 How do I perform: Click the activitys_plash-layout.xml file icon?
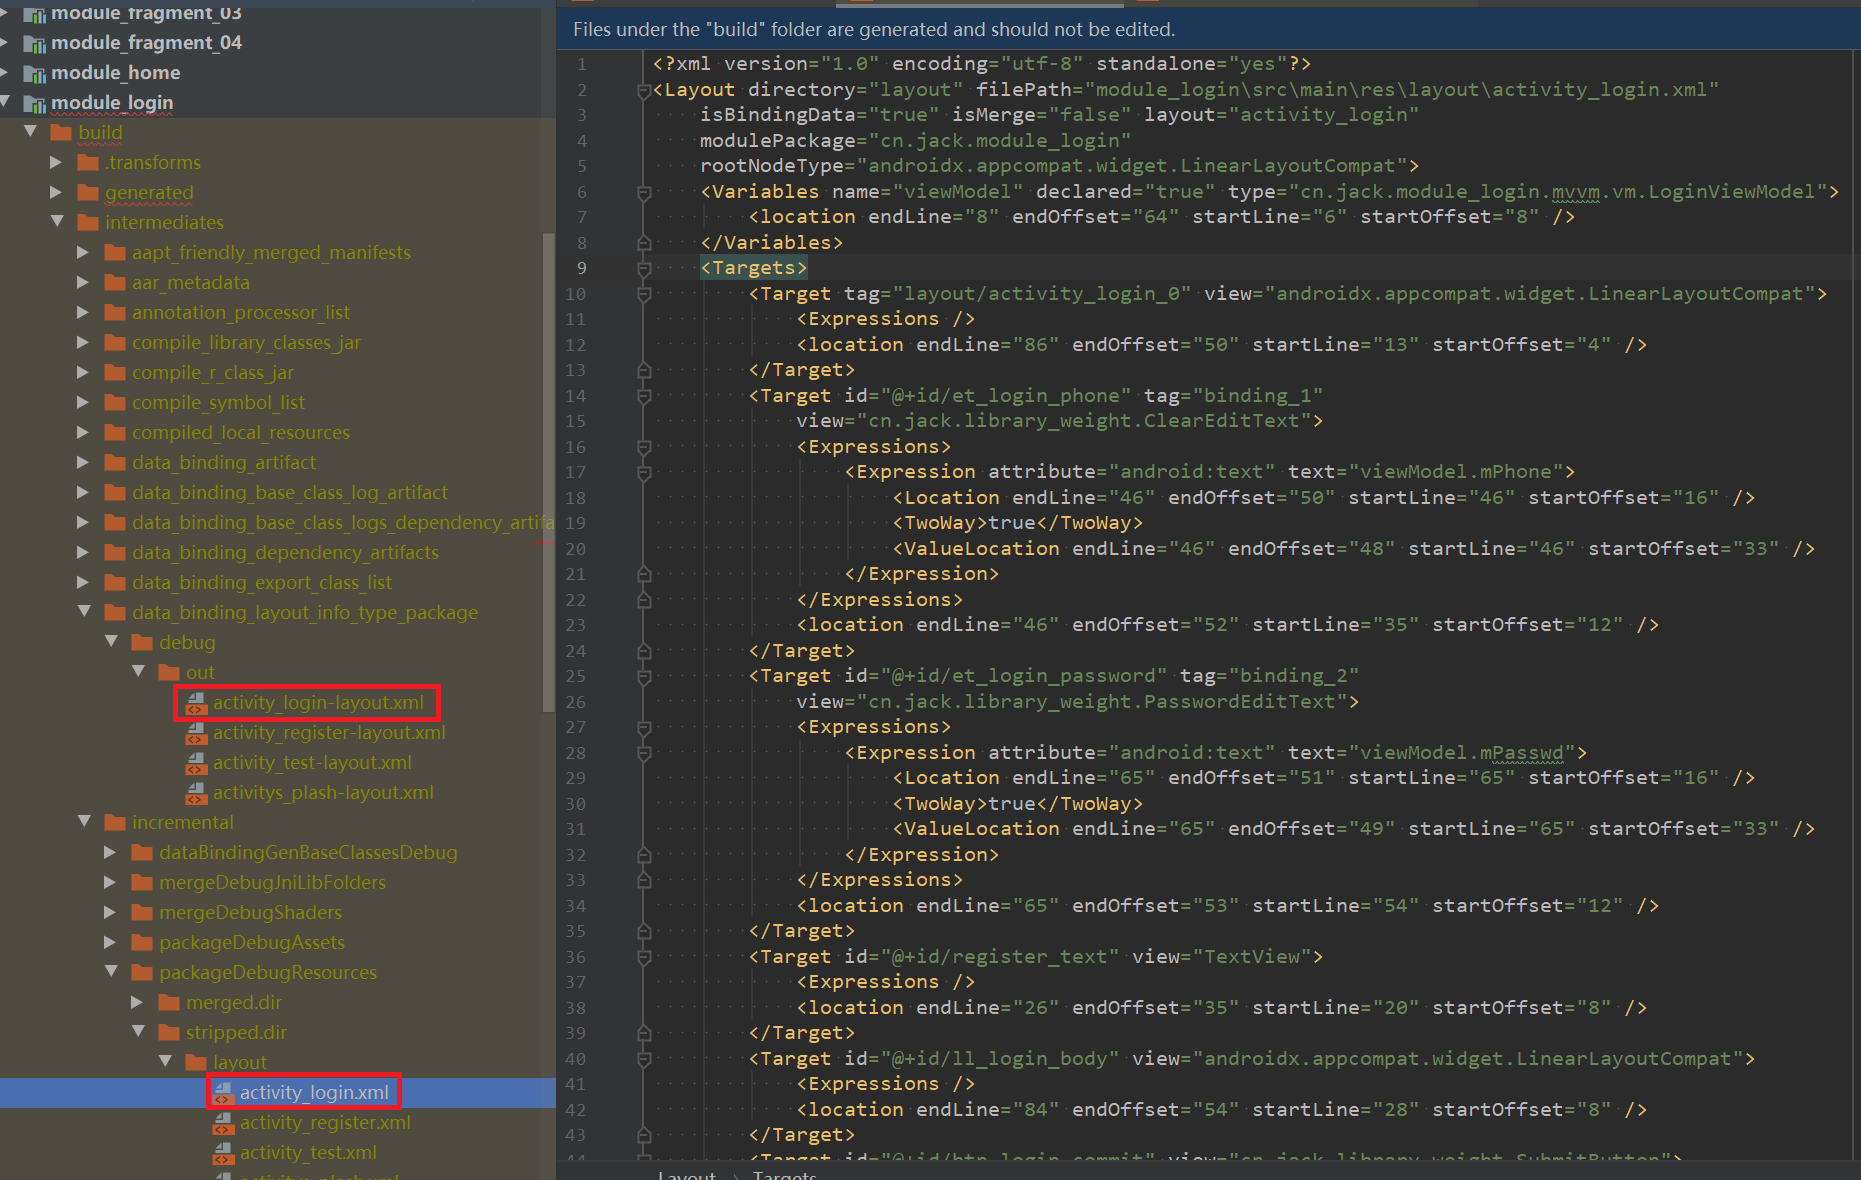click(x=196, y=793)
